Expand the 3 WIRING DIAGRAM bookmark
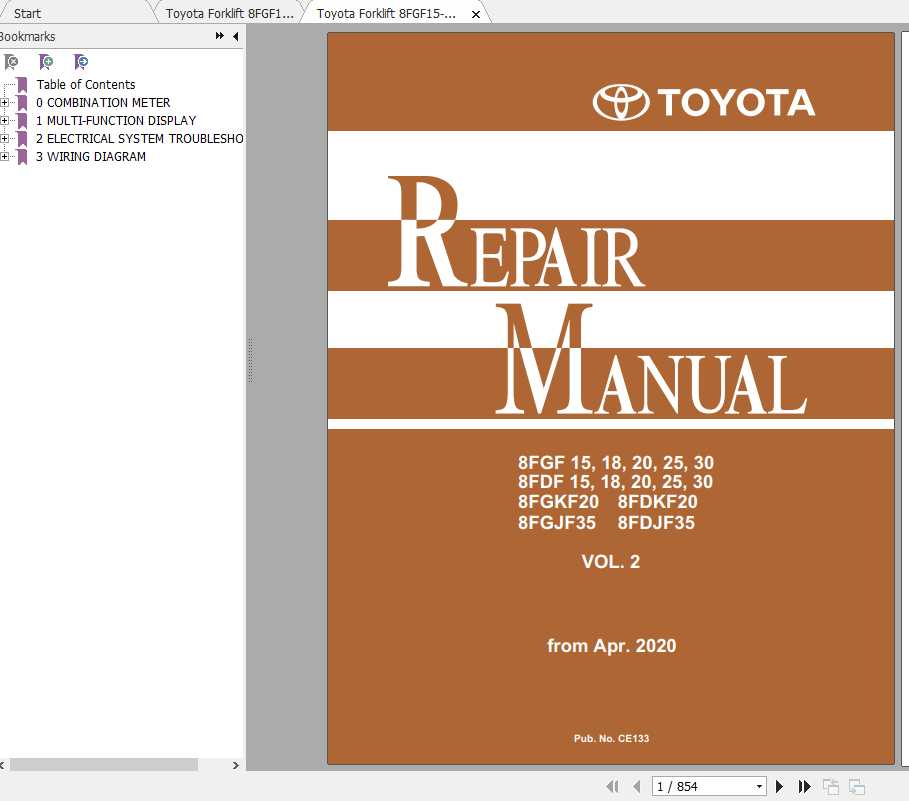 pos(6,157)
